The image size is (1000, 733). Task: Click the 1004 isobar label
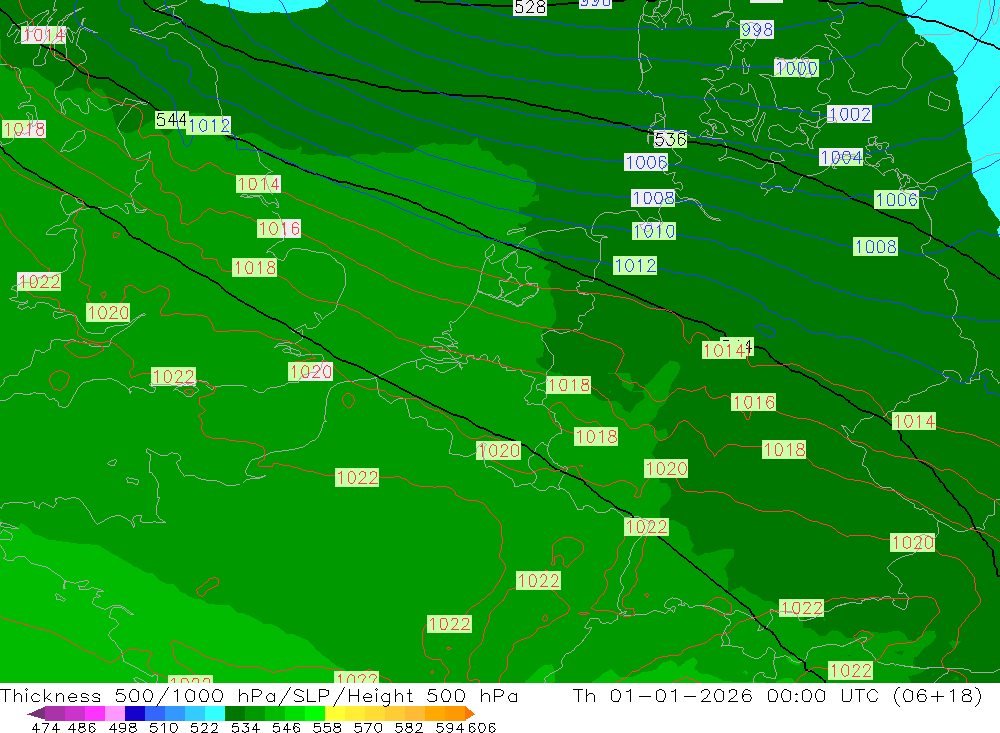click(x=841, y=157)
